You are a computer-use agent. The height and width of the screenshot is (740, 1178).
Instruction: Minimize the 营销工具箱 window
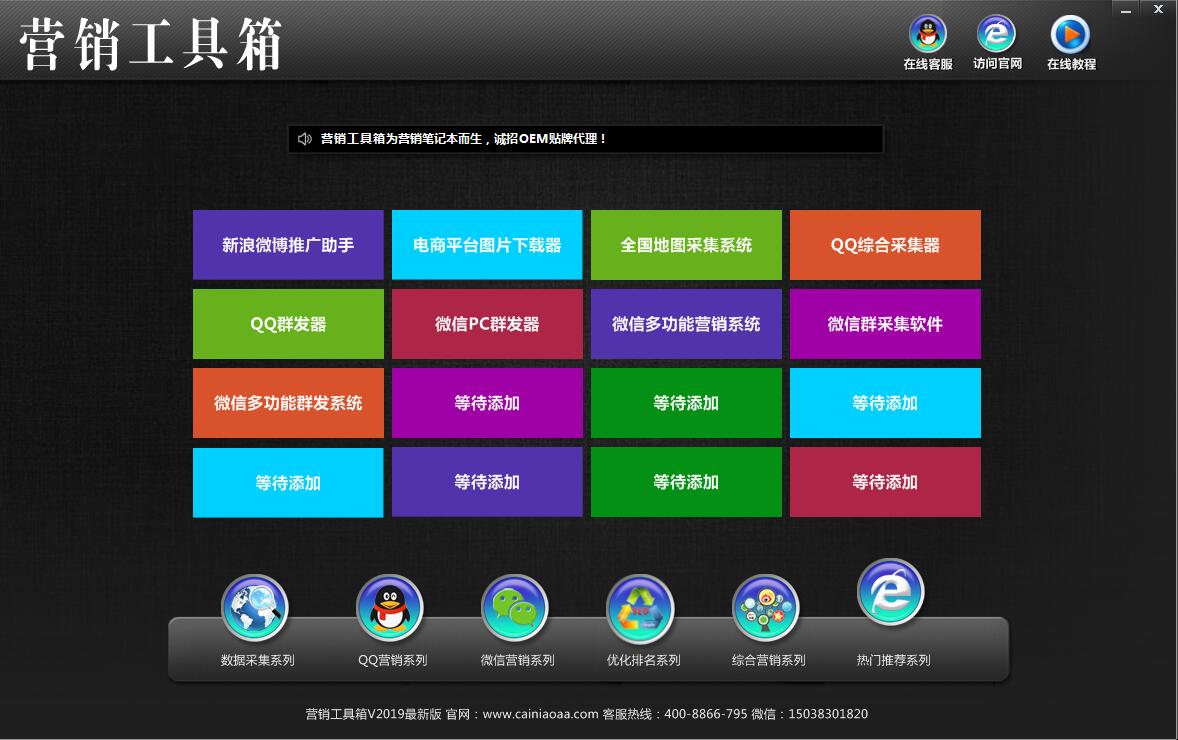click(x=1125, y=10)
